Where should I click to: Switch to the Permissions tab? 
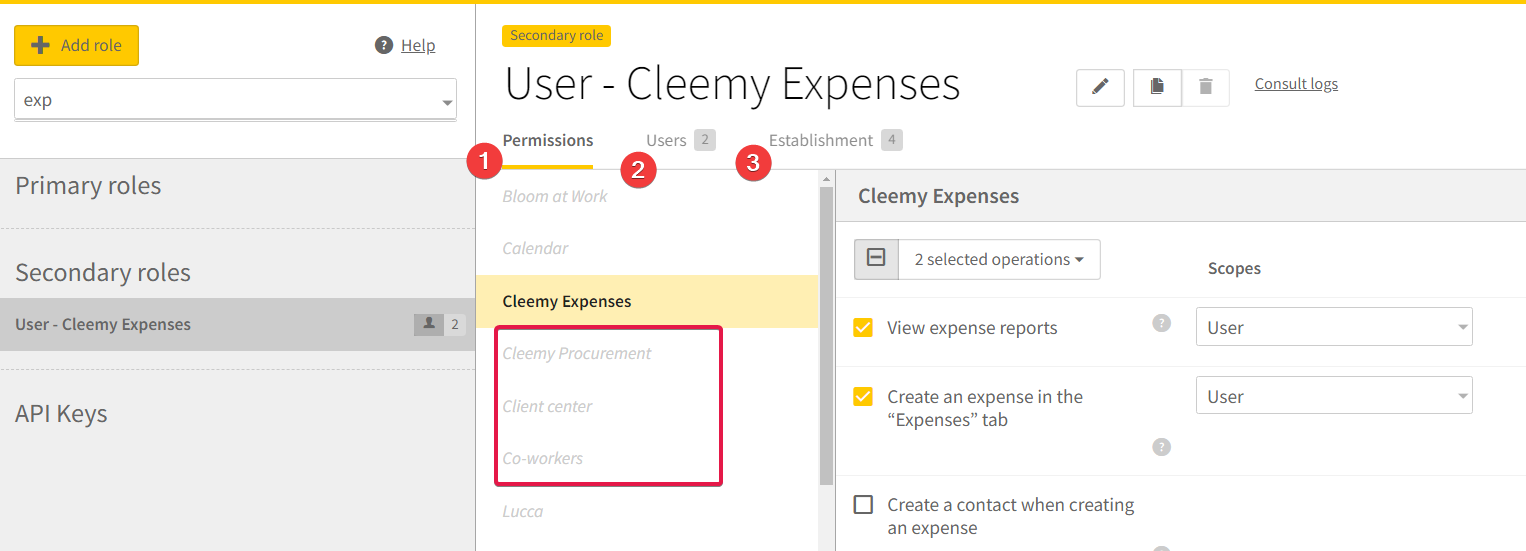(548, 141)
